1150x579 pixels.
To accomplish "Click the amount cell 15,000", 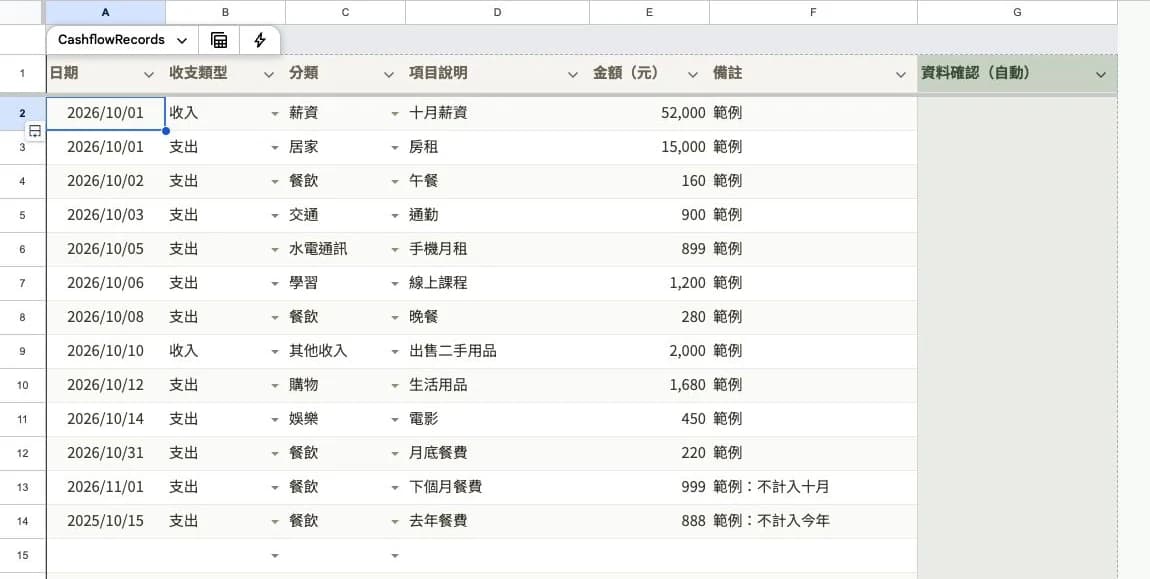I will coord(649,147).
